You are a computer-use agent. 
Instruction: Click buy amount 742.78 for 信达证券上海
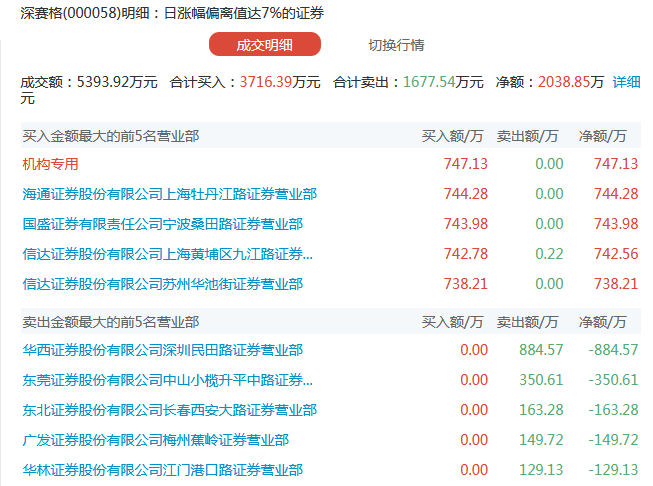click(x=466, y=254)
